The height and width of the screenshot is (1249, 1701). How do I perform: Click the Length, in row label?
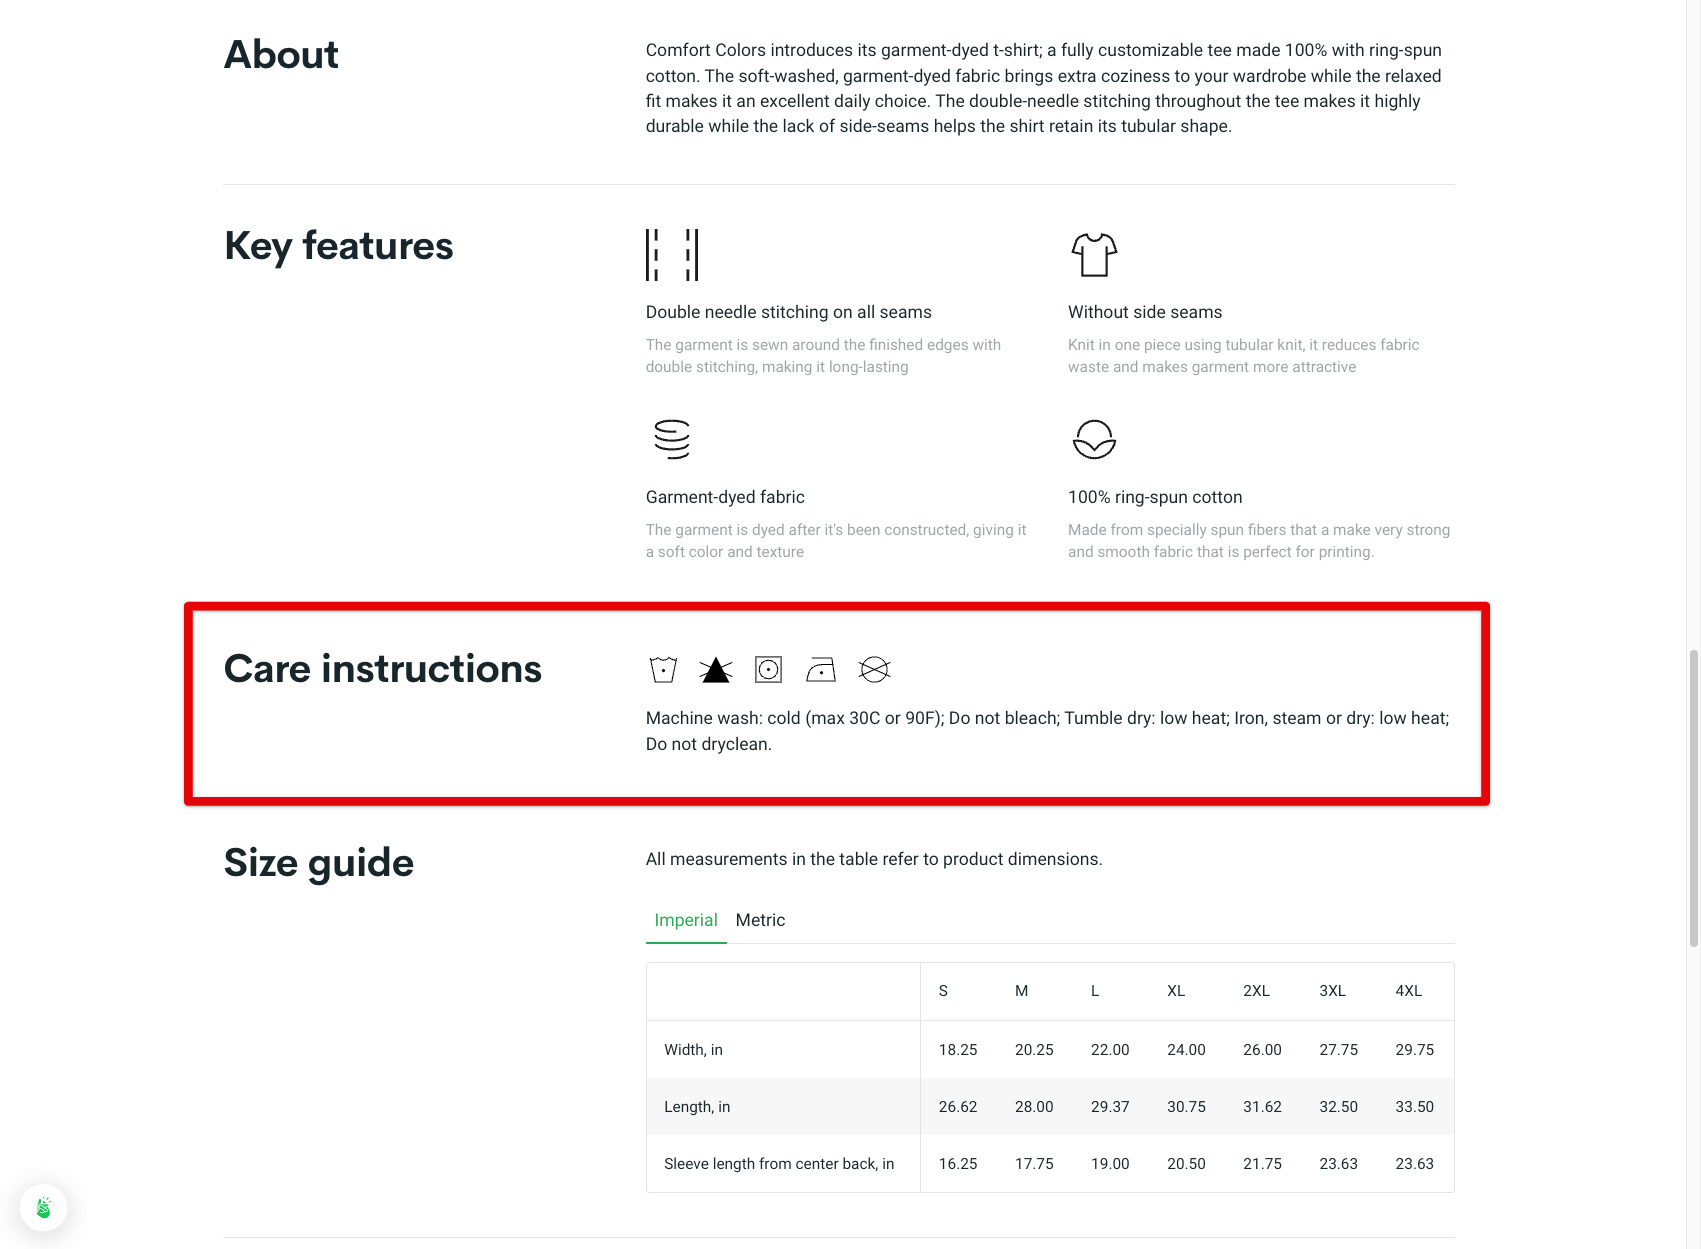(697, 1107)
